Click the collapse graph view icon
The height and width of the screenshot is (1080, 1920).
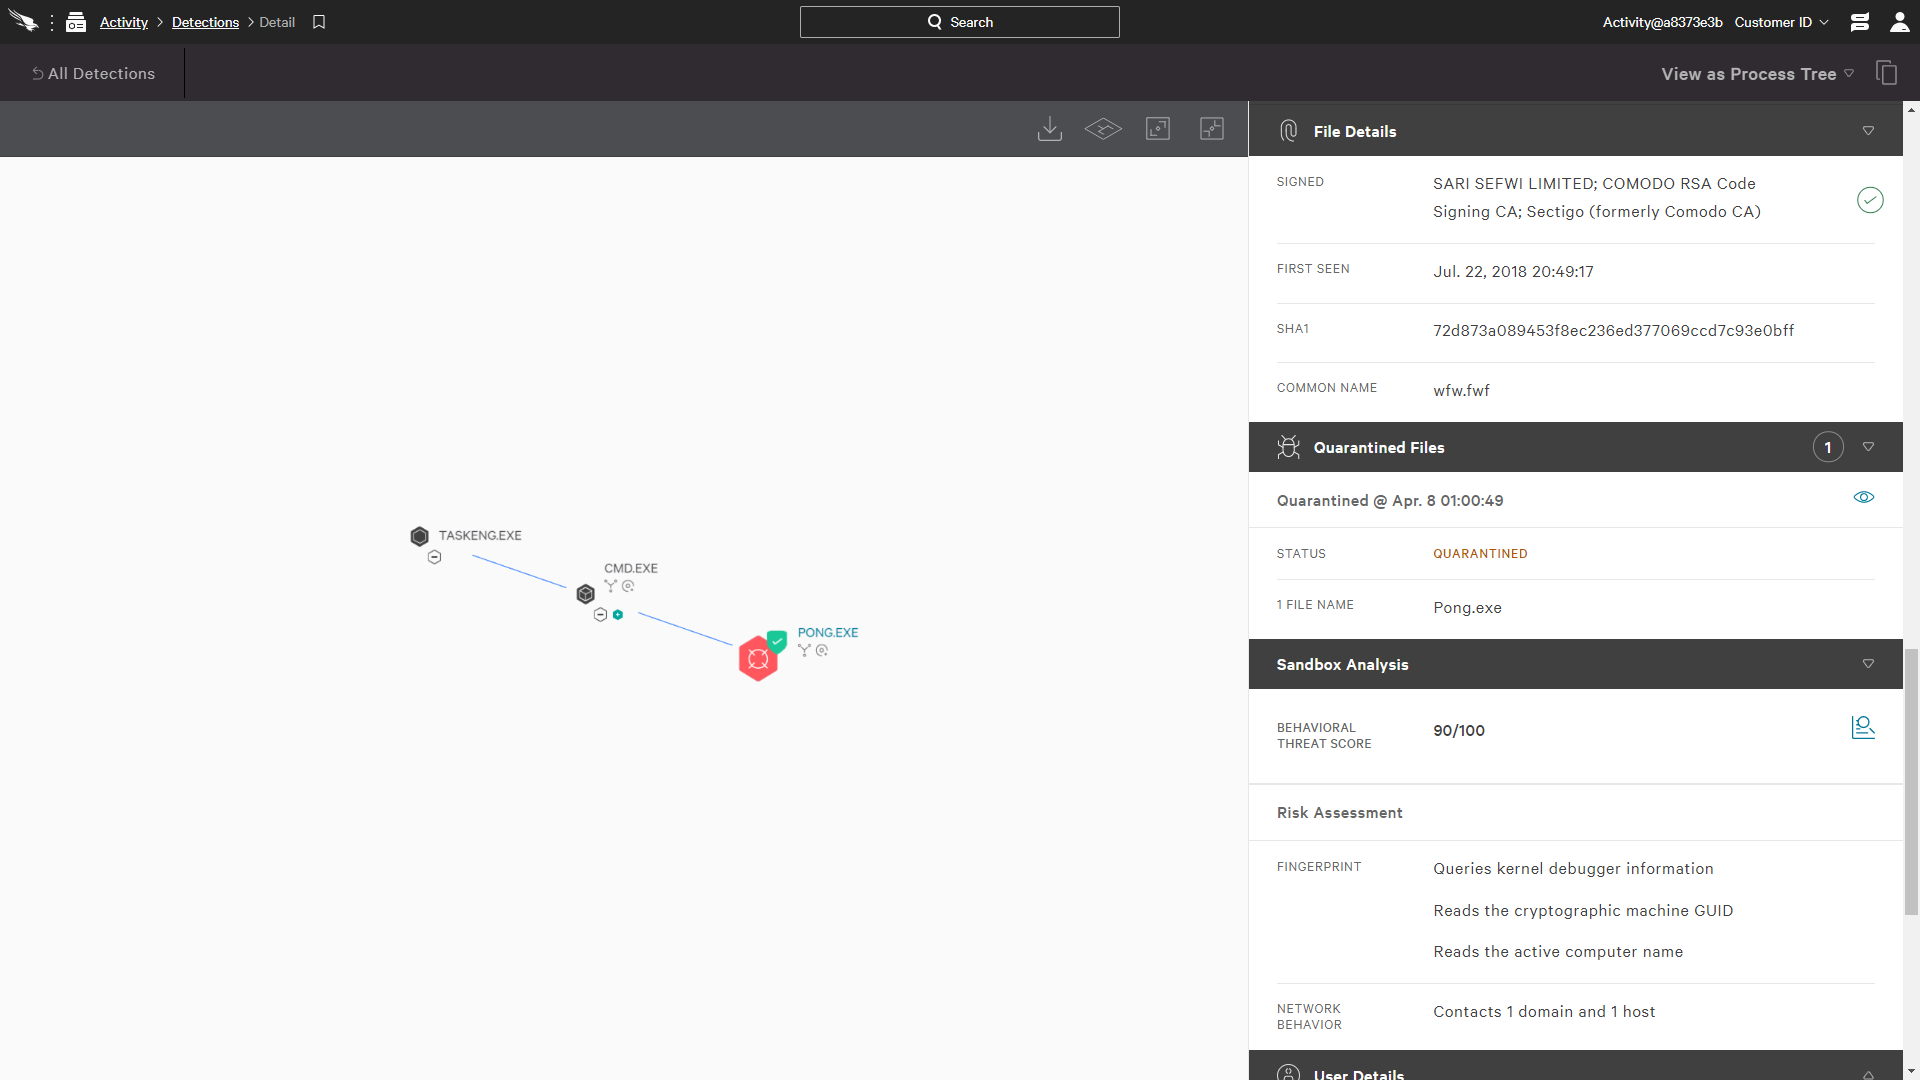click(x=1212, y=128)
